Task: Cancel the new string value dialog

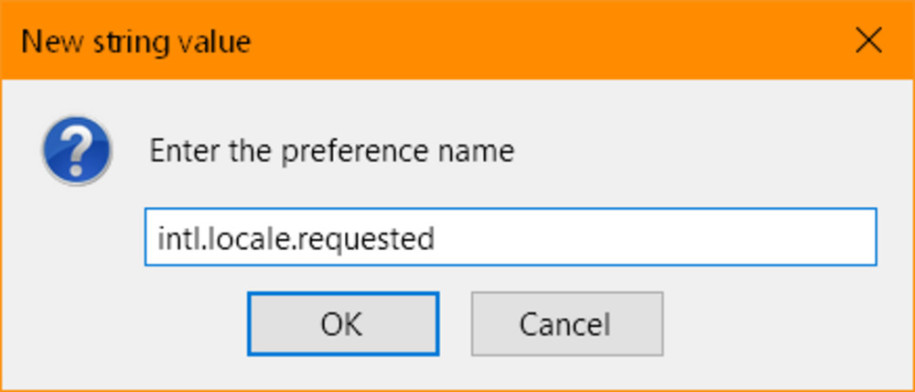Action: 567,323
